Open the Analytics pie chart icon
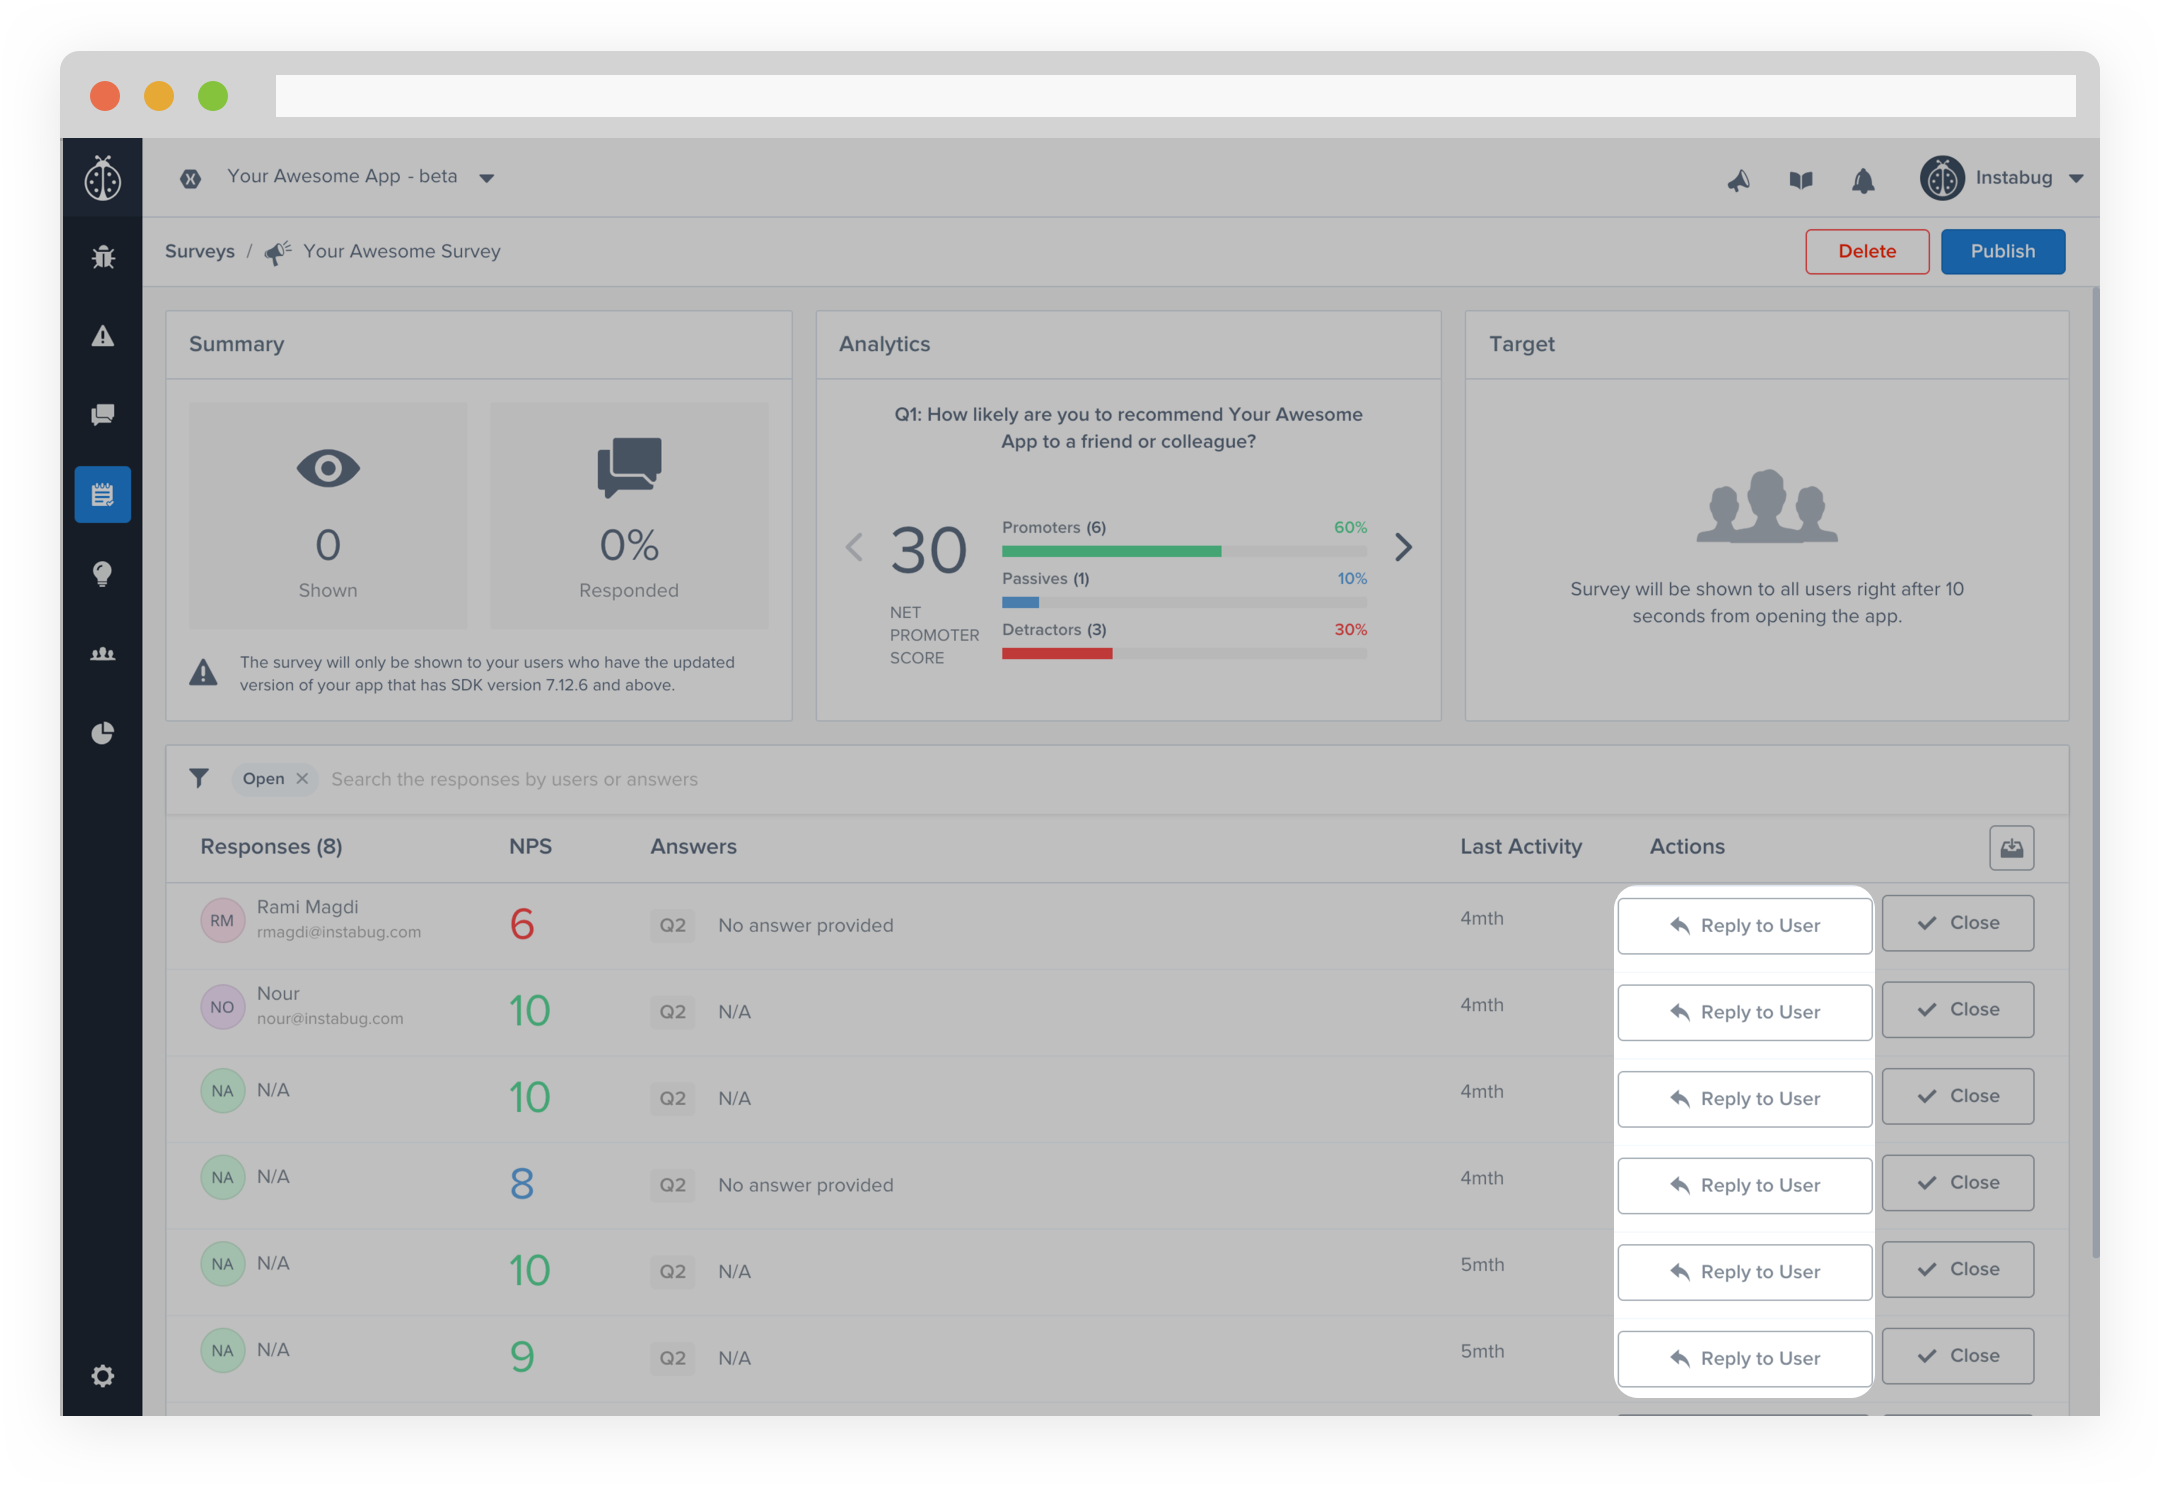This screenshot has height=1488, width=2160. 103,733
